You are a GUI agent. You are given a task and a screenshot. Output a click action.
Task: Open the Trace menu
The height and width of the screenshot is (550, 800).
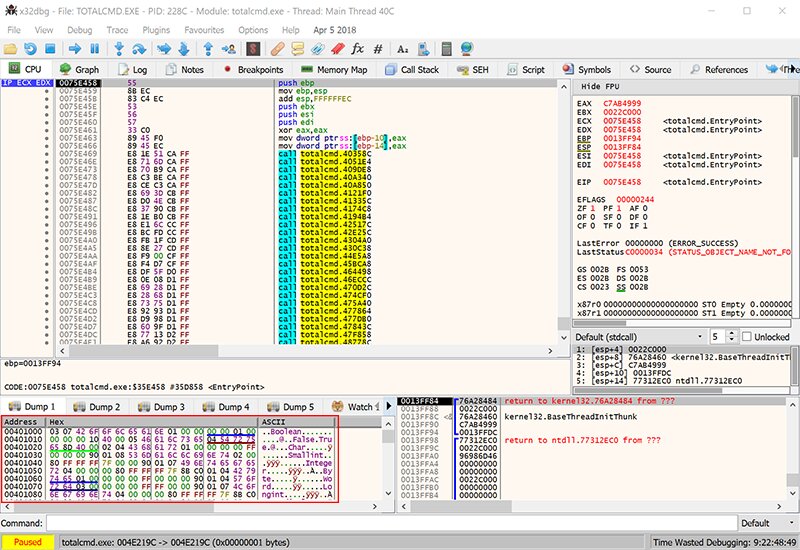click(117, 30)
